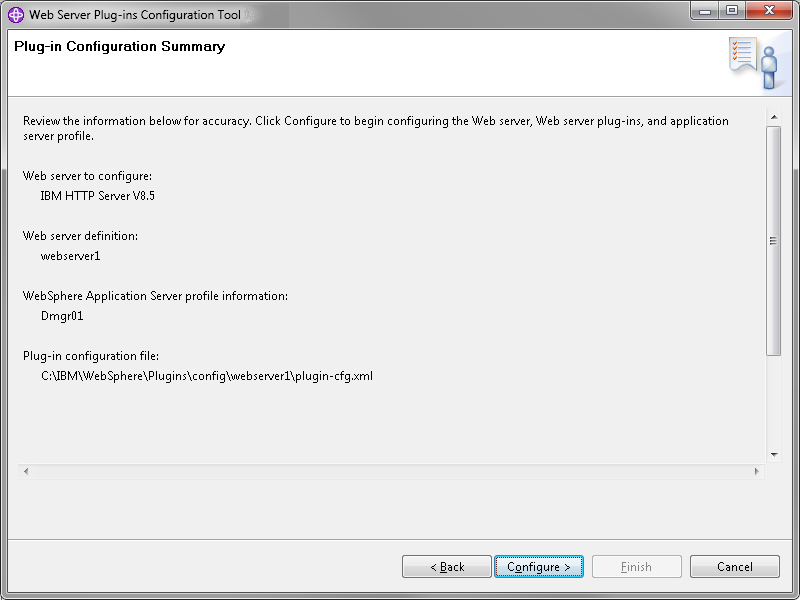
Task: Click the horizontal scrollbar right arrow
Action: pos(757,471)
